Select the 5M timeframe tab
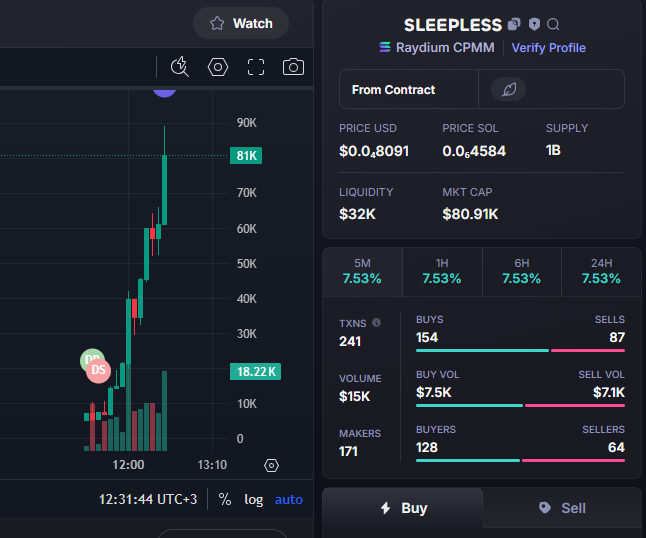Viewport: 646px width, 538px height. click(362, 272)
